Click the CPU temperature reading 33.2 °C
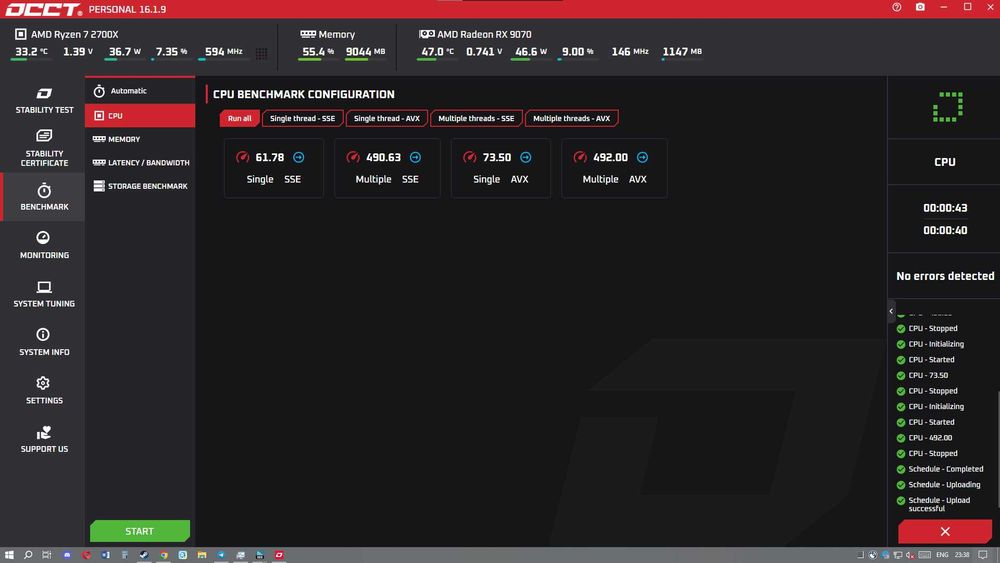The height and width of the screenshot is (563, 1000). [31, 52]
